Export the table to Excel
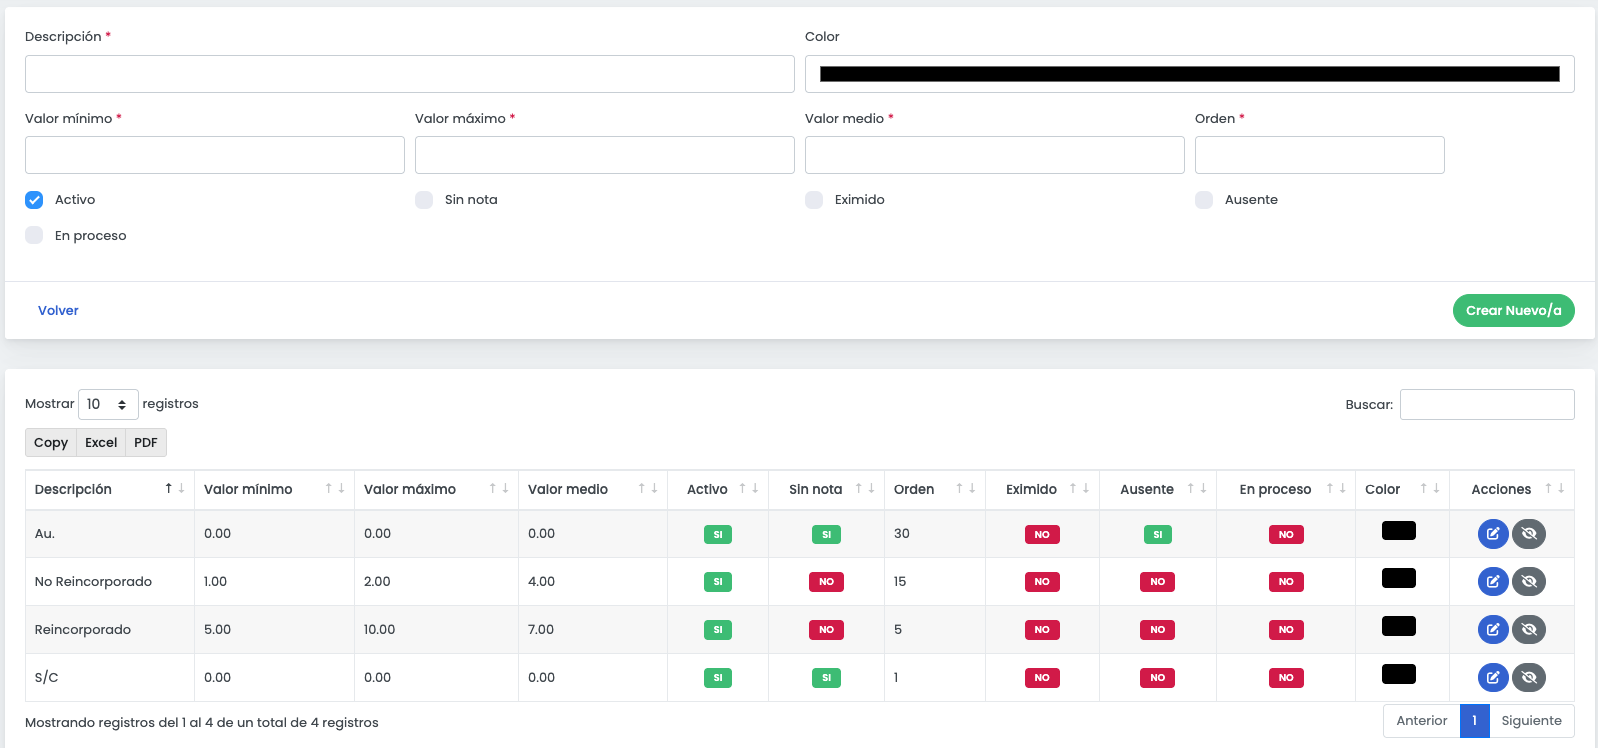This screenshot has width=1598, height=748. click(101, 443)
